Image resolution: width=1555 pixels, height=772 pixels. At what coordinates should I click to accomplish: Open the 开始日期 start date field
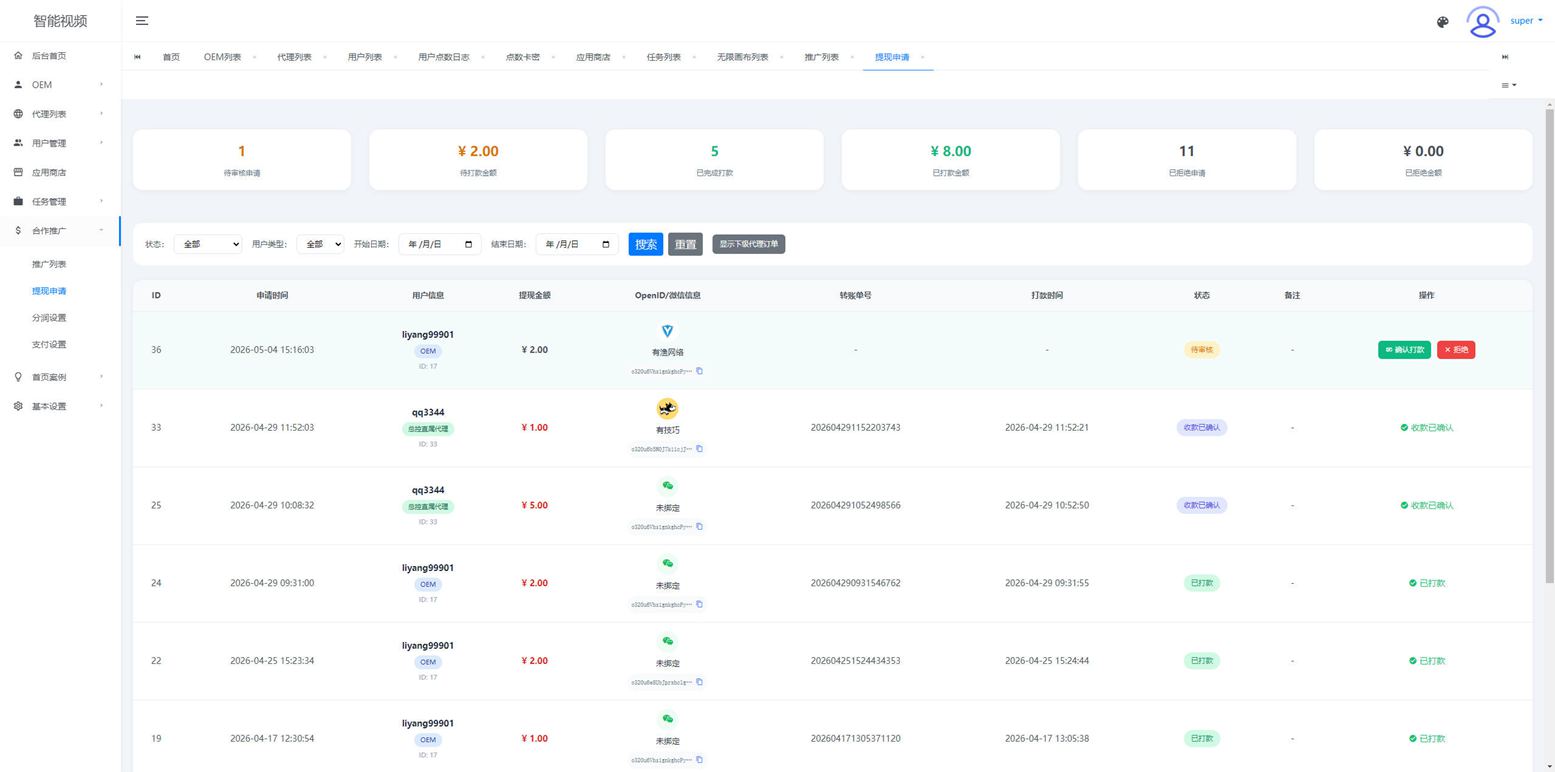[439, 244]
